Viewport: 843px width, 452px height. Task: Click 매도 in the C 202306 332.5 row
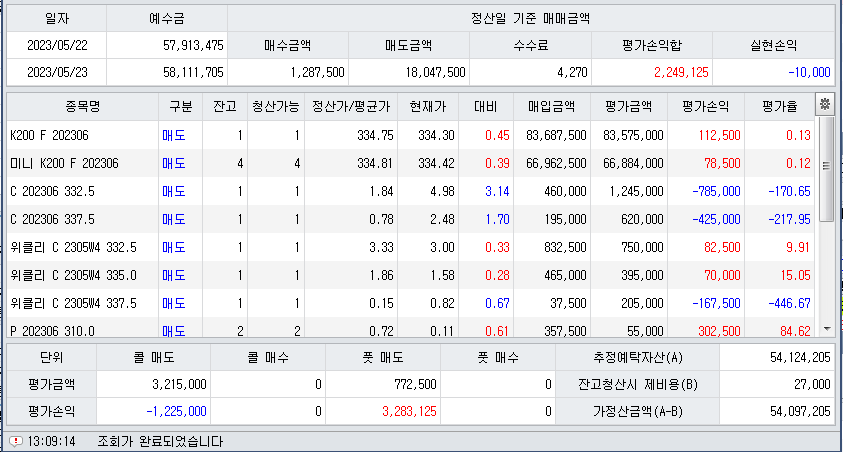[x=174, y=191]
